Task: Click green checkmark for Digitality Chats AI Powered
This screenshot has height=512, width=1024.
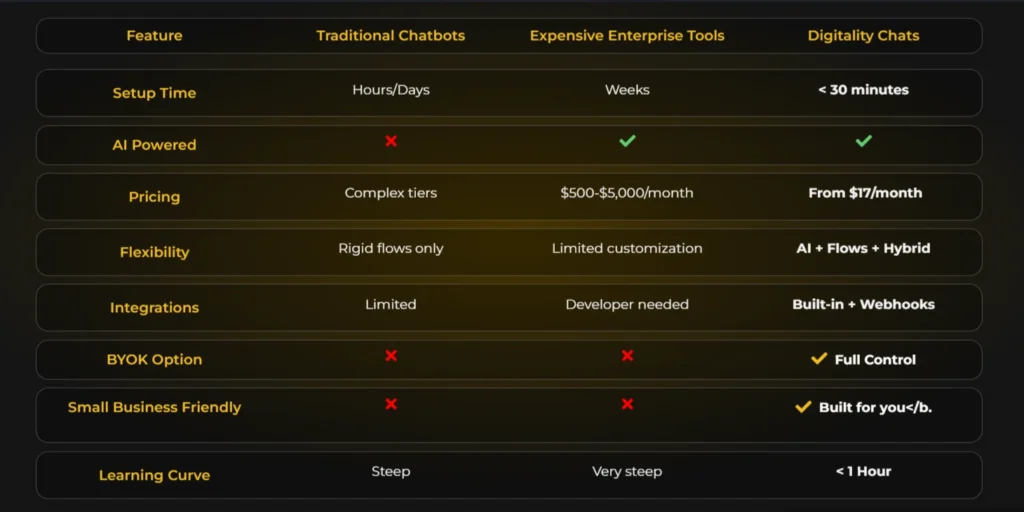Action: pyautogui.click(x=864, y=141)
